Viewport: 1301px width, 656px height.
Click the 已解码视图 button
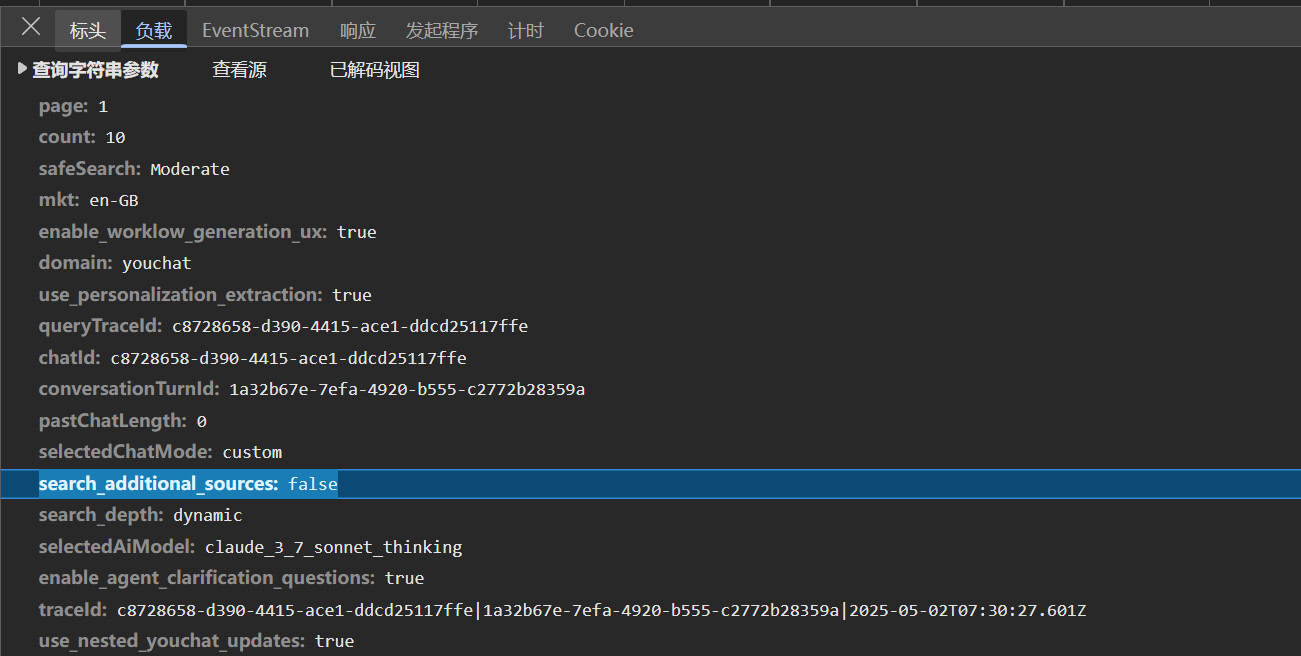click(374, 70)
